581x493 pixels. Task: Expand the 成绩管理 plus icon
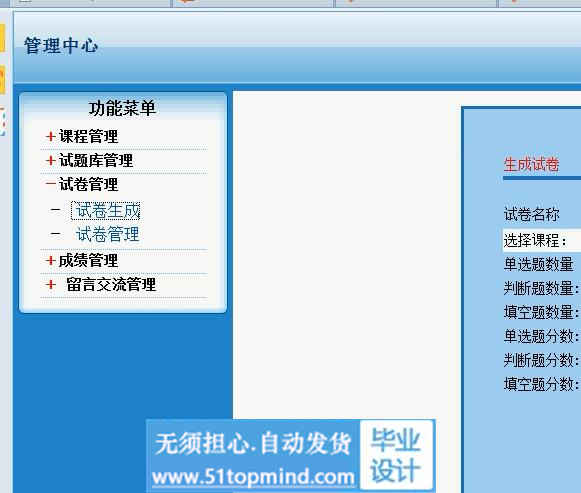pyautogui.click(x=50, y=260)
